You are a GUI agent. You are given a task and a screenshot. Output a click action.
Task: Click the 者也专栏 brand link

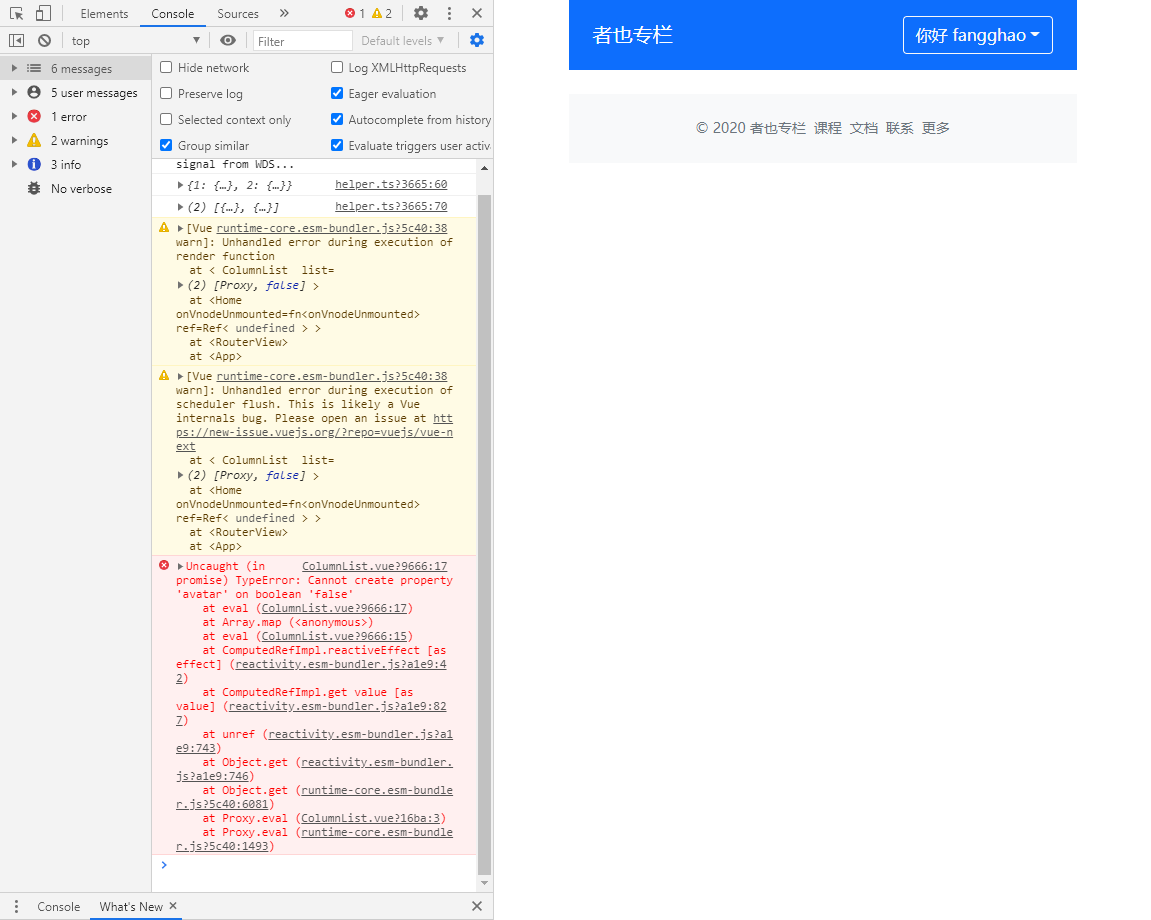click(x=633, y=35)
